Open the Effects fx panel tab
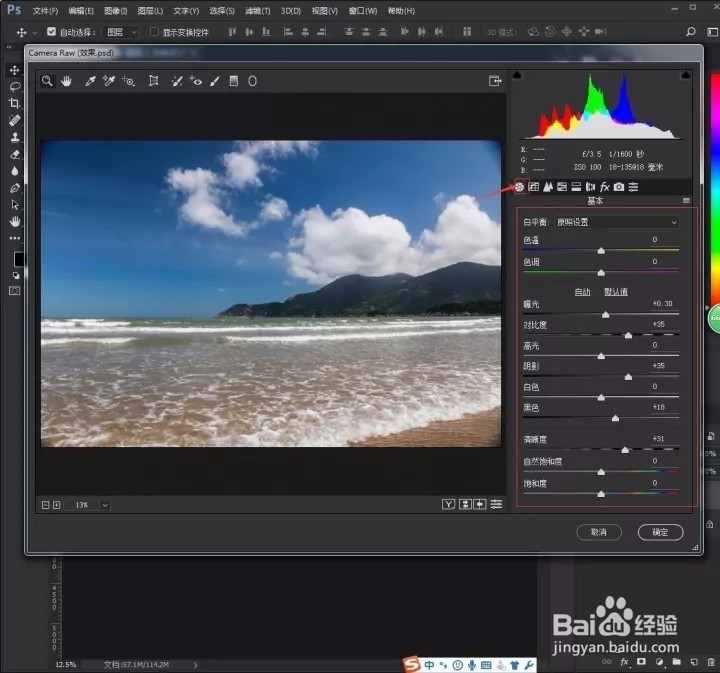 tap(605, 187)
